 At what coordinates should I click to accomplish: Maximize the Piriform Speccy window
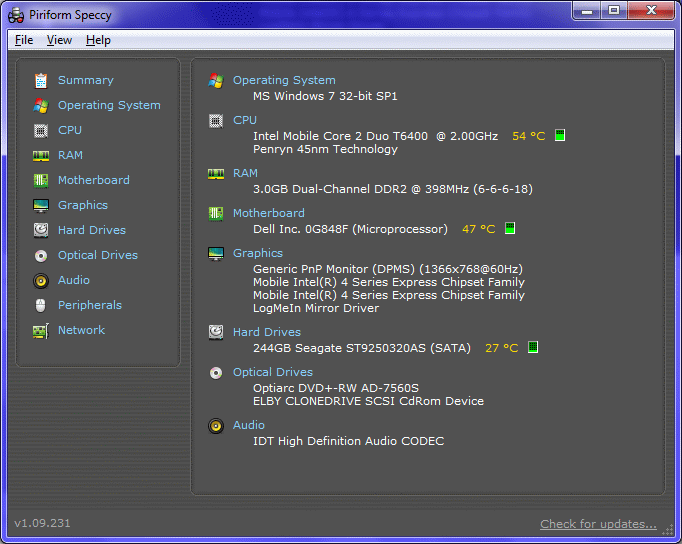tap(614, 10)
